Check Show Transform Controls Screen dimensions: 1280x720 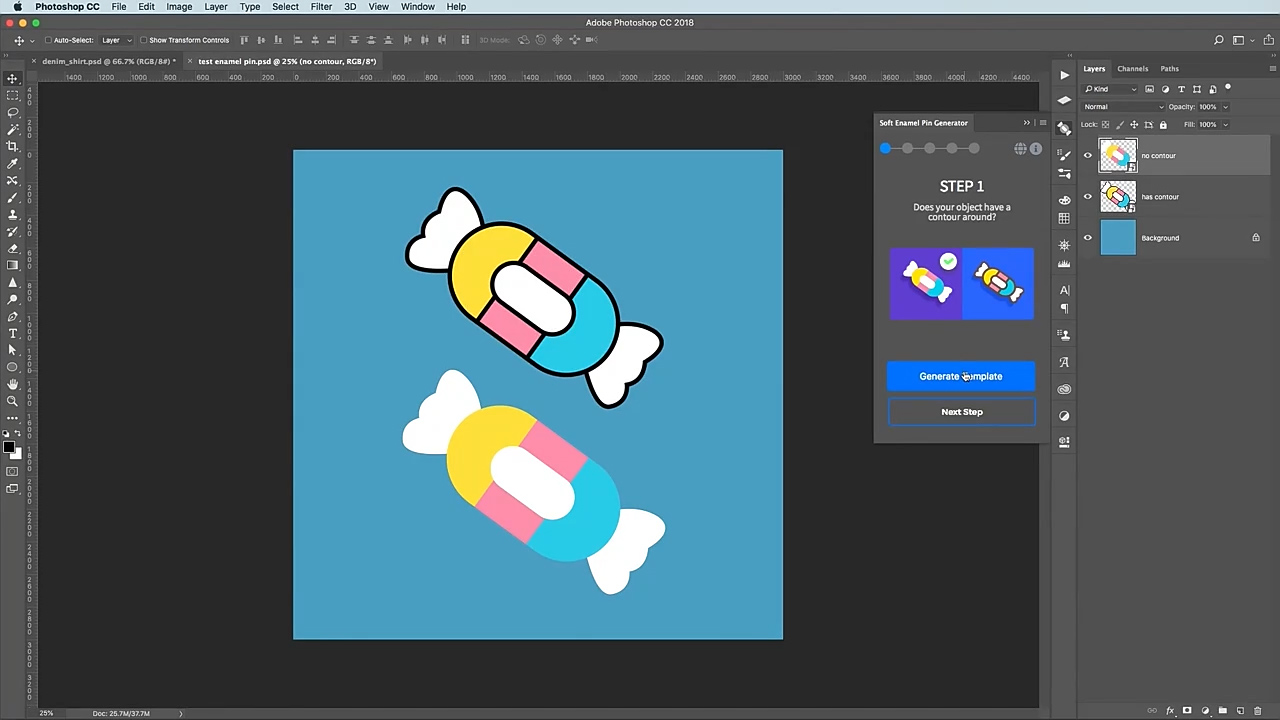(x=143, y=40)
